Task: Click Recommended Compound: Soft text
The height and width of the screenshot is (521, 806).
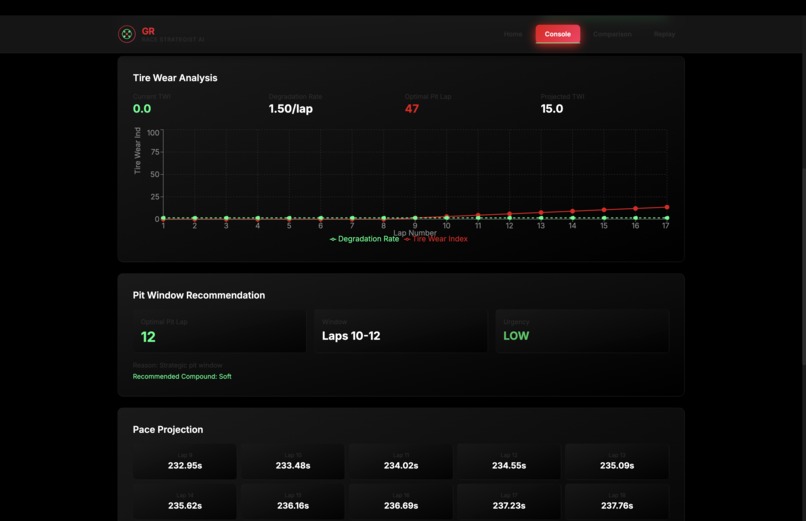Action: tap(182, 377)
